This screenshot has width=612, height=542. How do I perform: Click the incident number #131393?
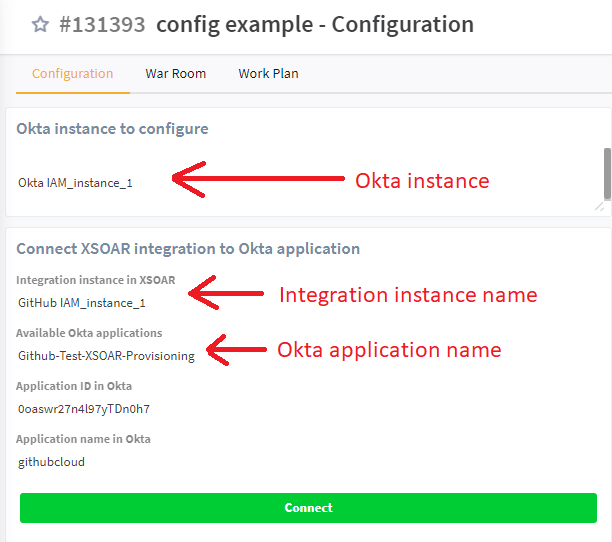[101, 25]
